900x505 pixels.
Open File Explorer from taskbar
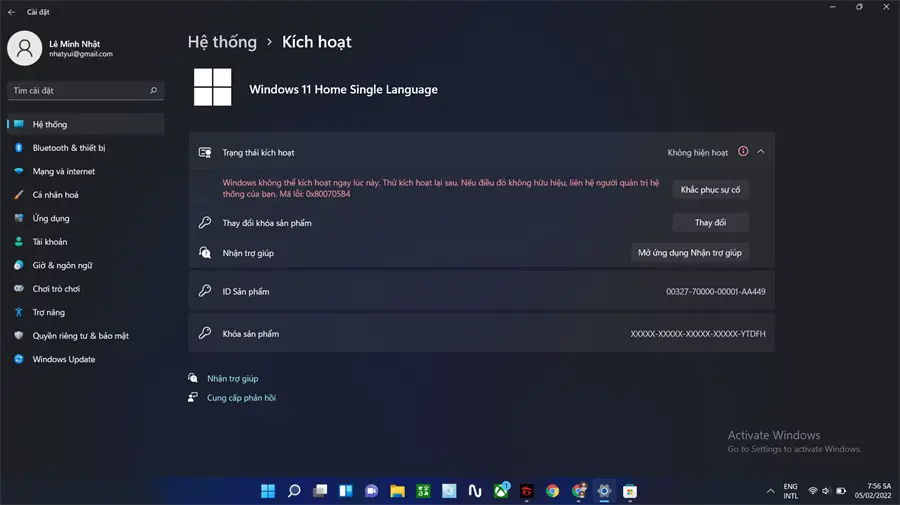click(397, 491)
